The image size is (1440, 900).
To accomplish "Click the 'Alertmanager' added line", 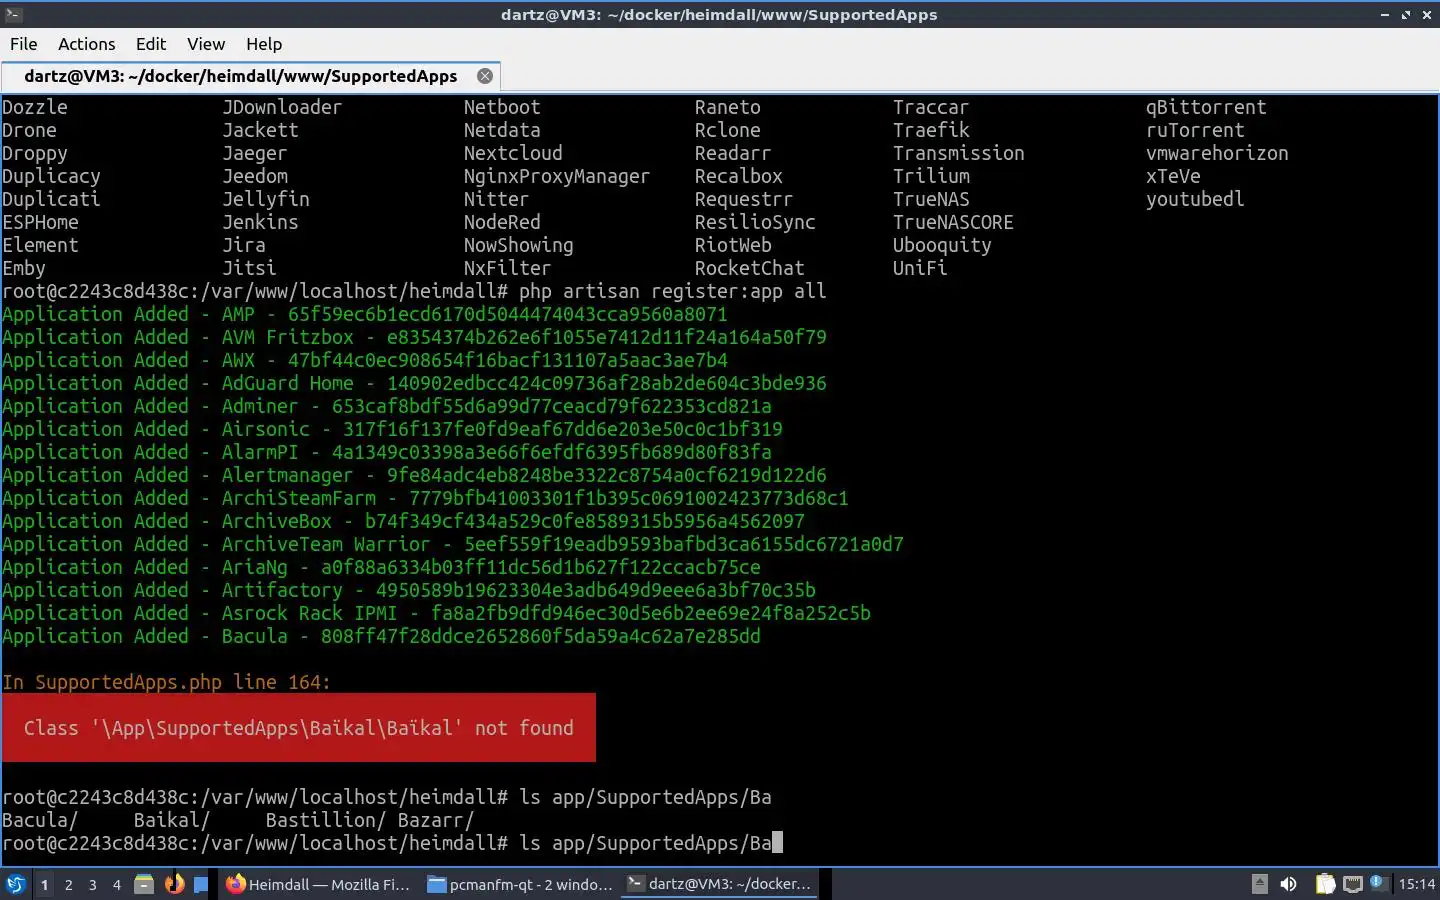I will pos(414,475).
